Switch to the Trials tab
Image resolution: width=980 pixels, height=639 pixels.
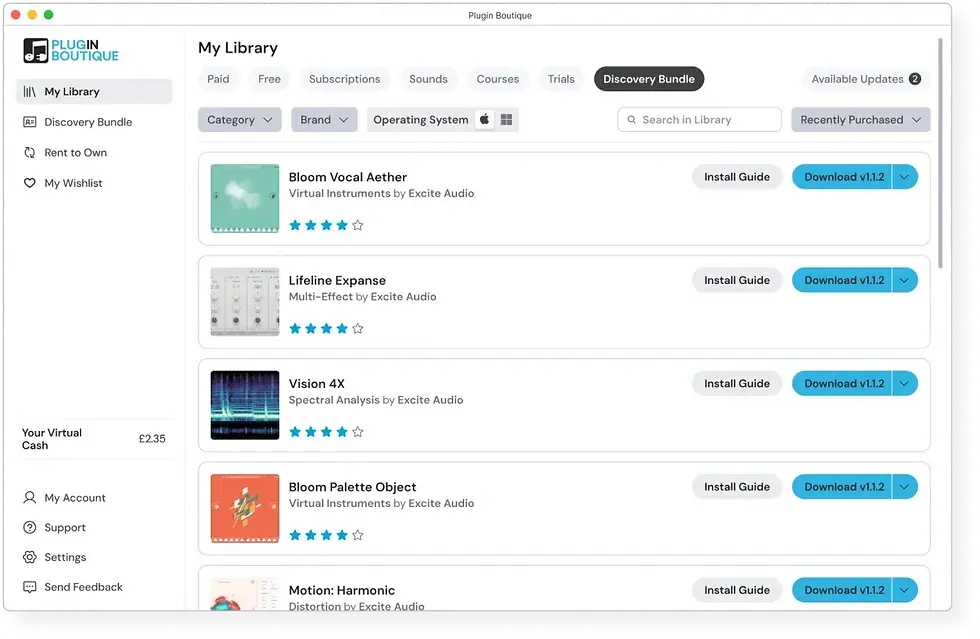(x=561, y=79)
